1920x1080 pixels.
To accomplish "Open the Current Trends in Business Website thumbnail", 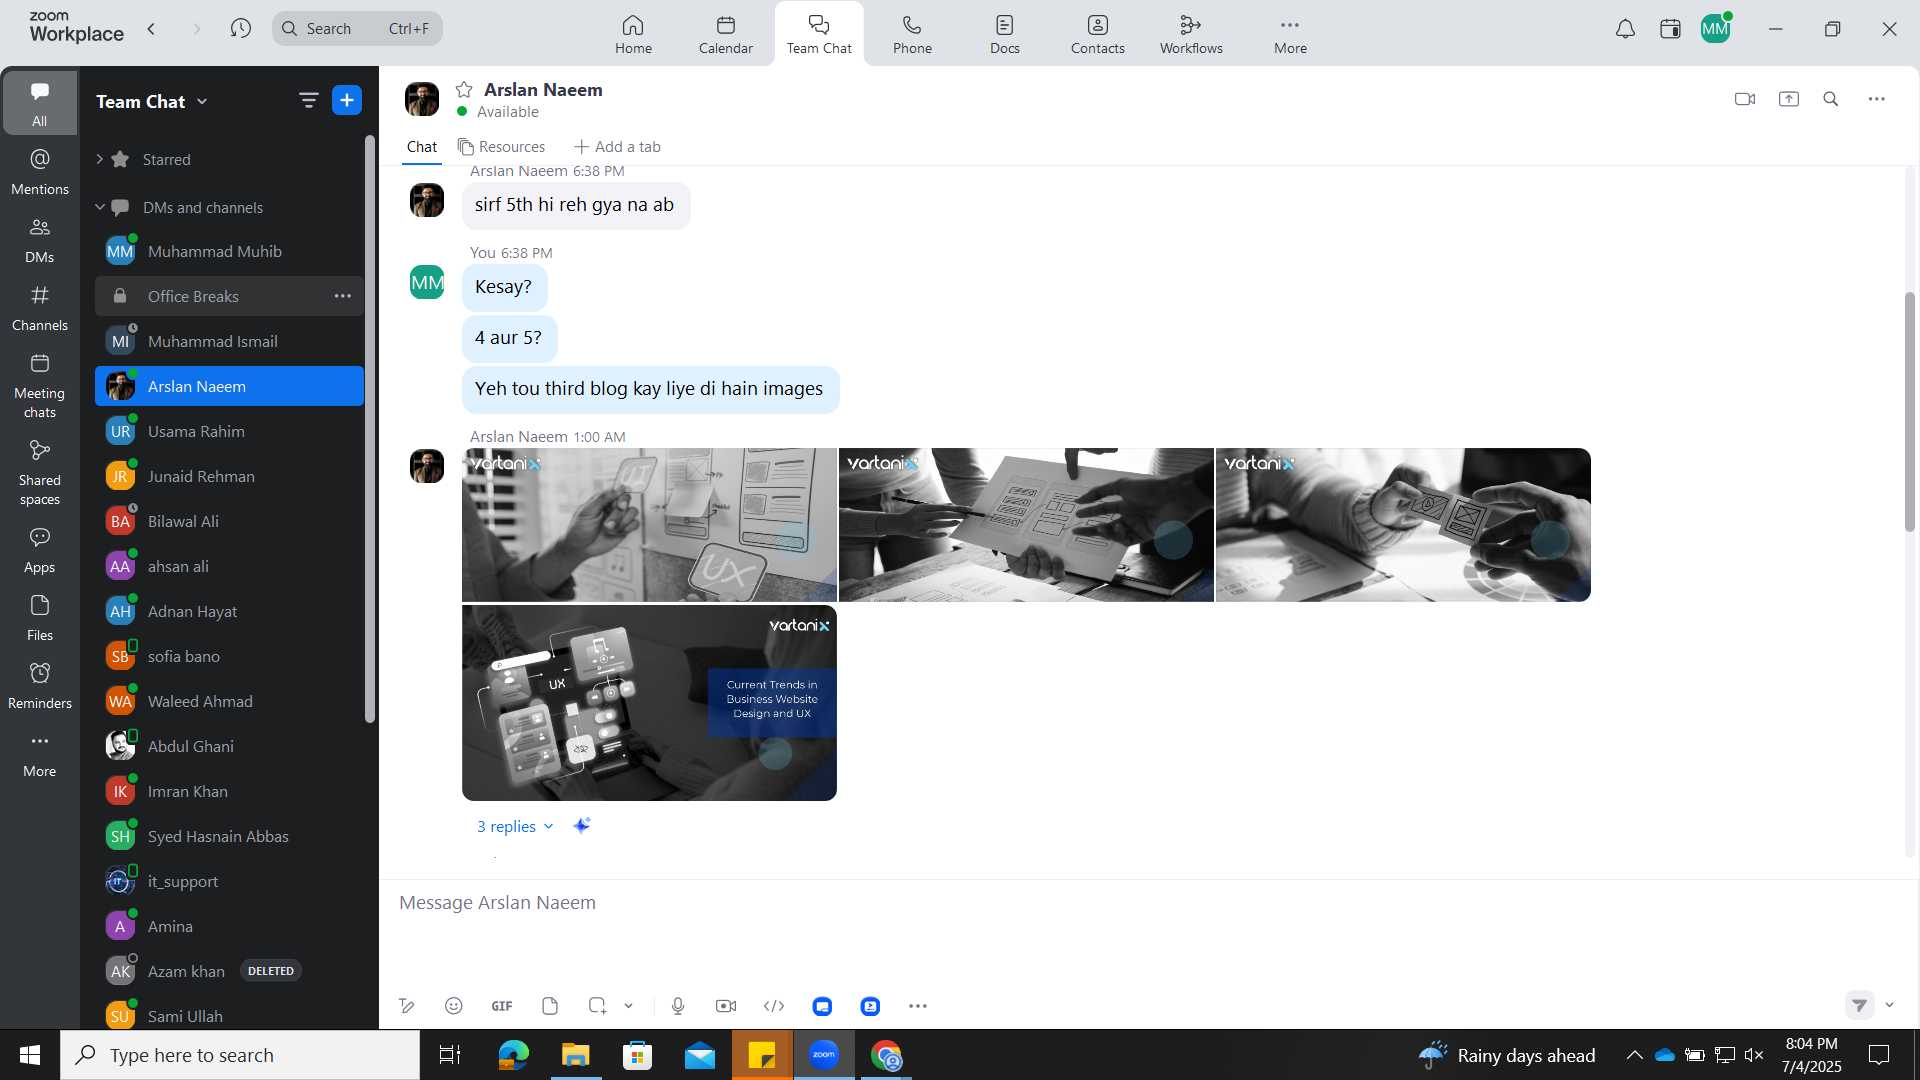I will point(649,703).
